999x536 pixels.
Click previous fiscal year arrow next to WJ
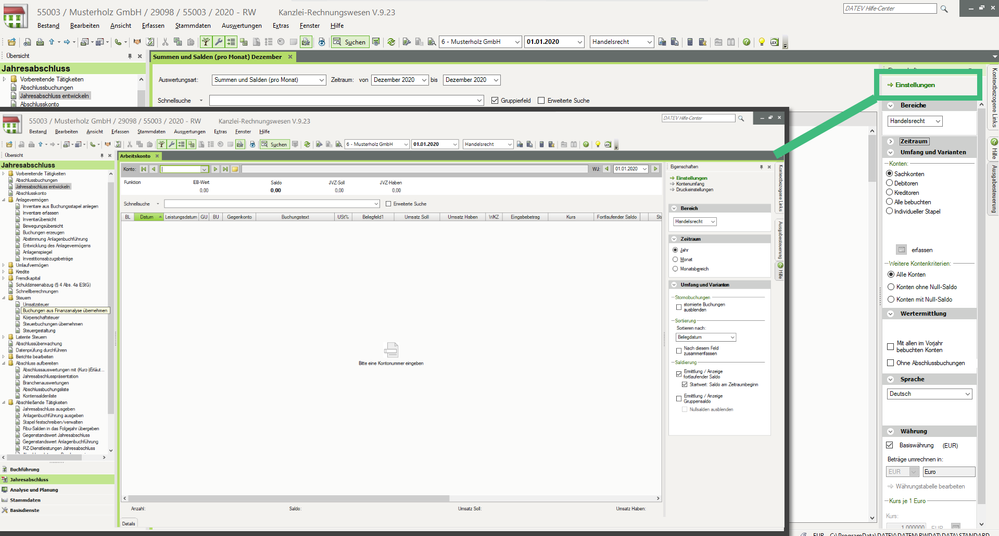point(607,169)
